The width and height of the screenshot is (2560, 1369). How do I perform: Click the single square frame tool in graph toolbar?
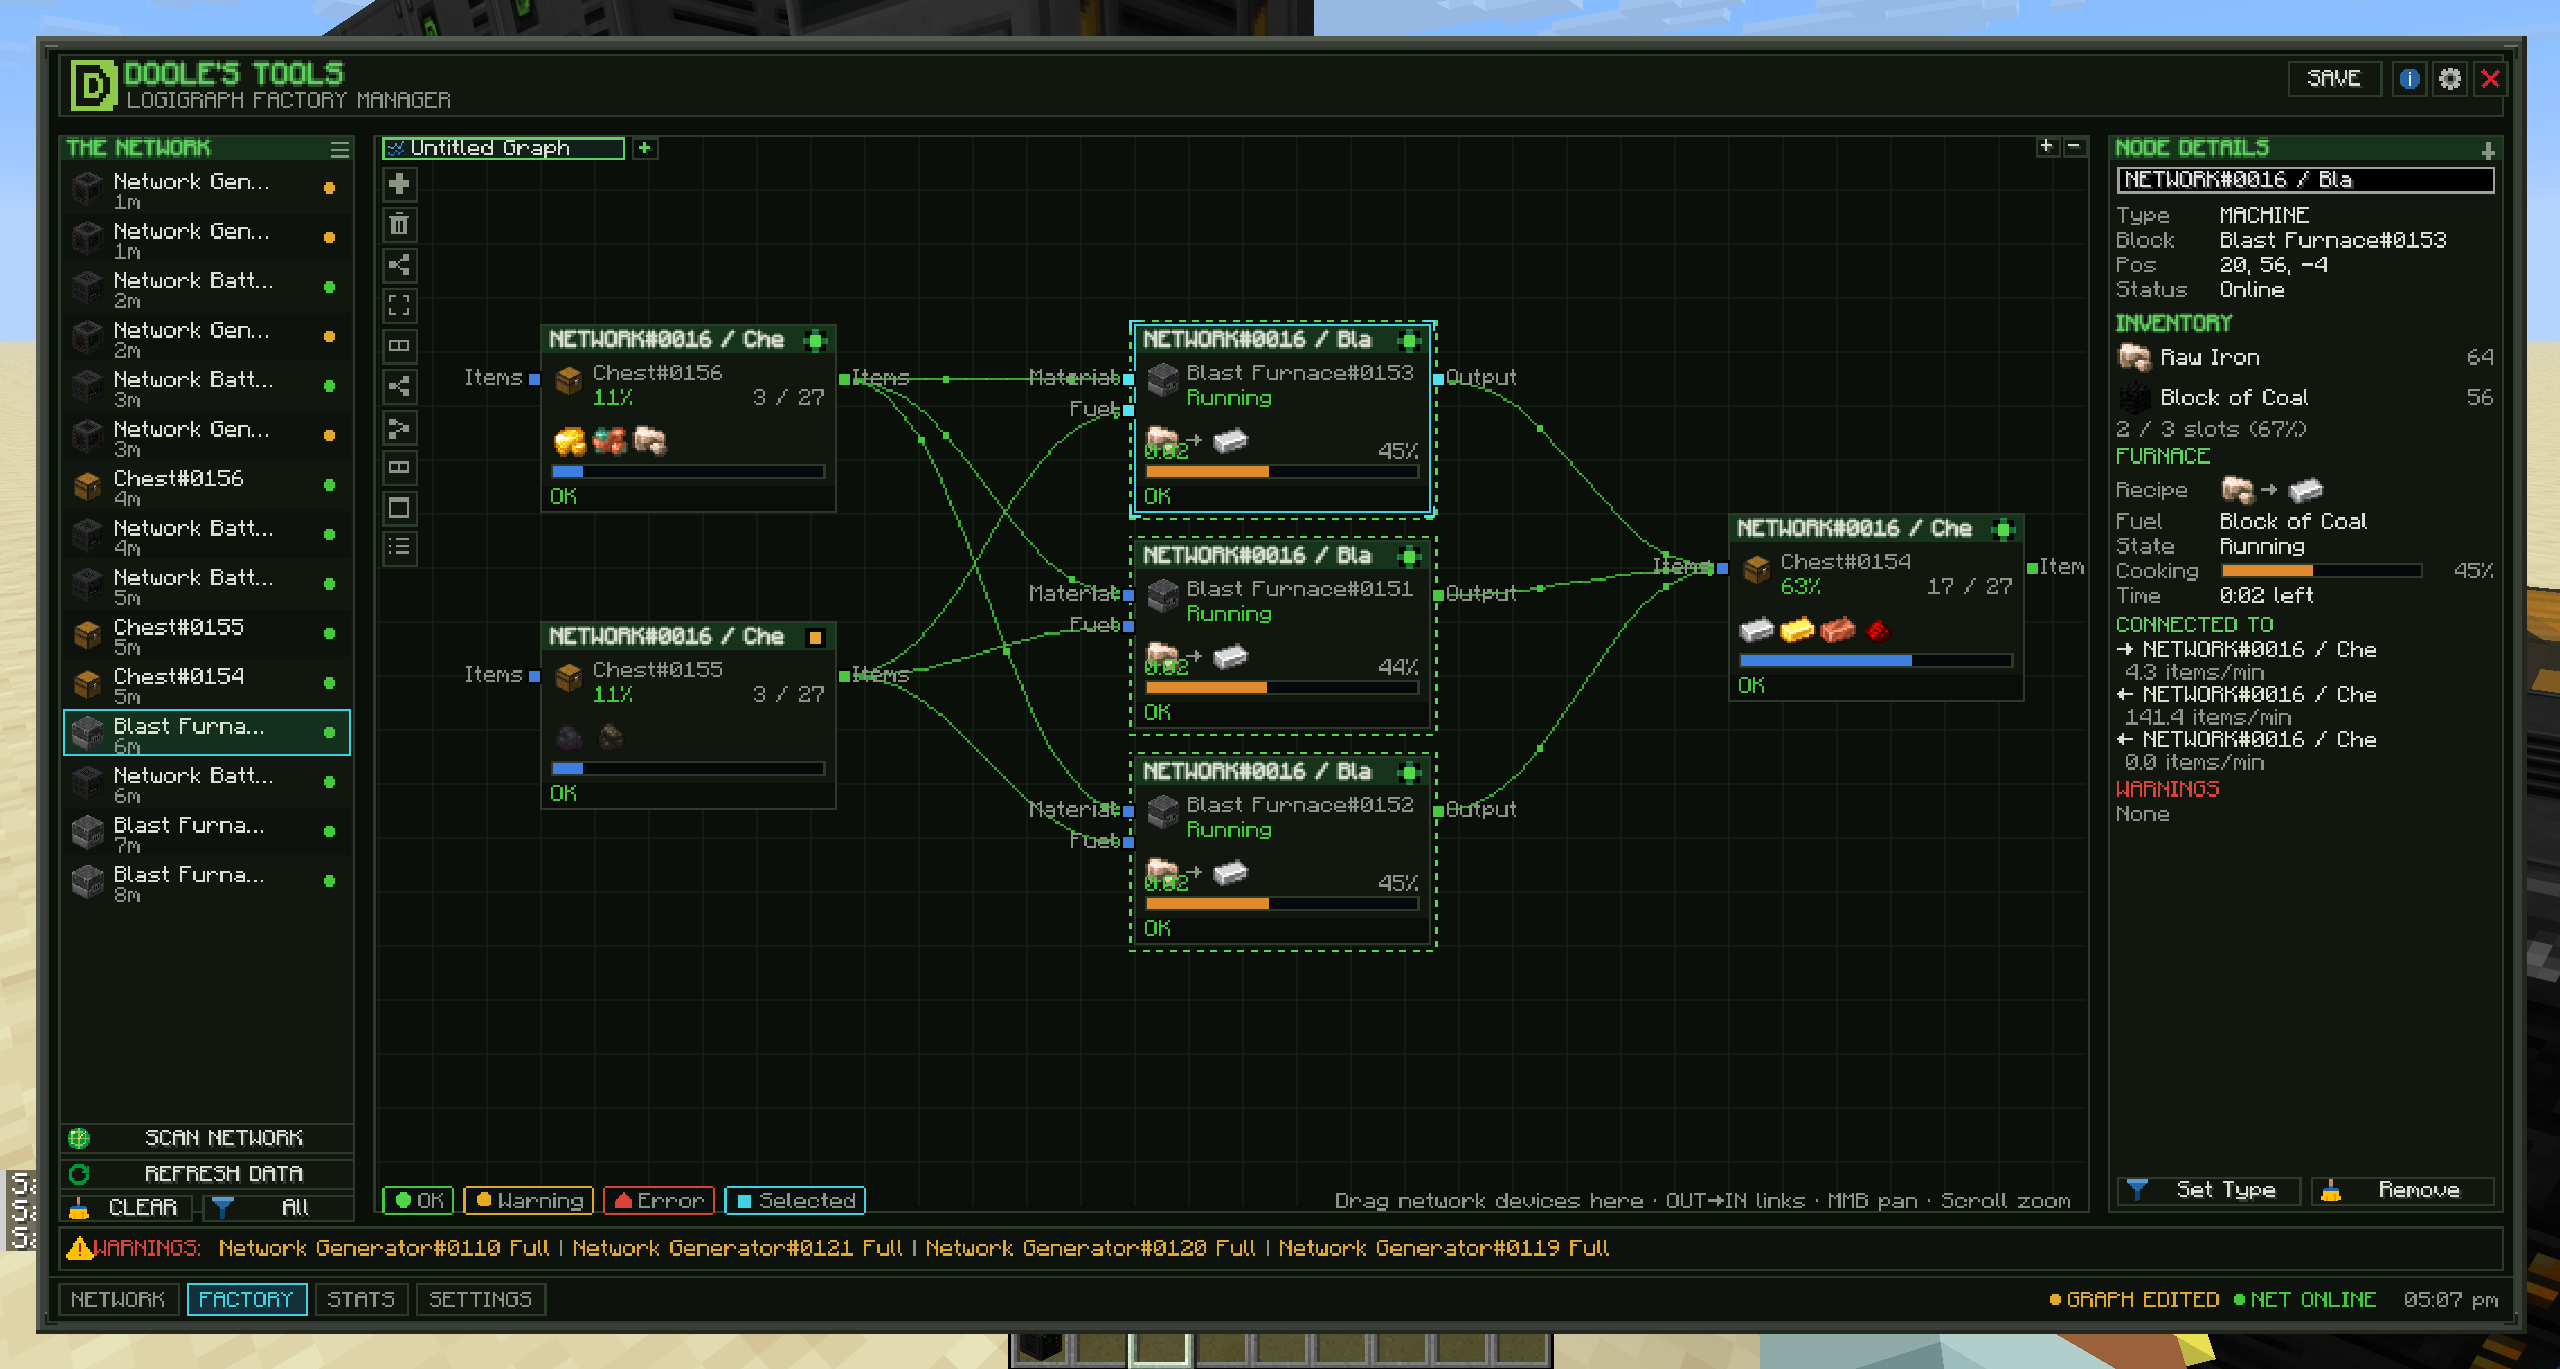pos(399,508)
